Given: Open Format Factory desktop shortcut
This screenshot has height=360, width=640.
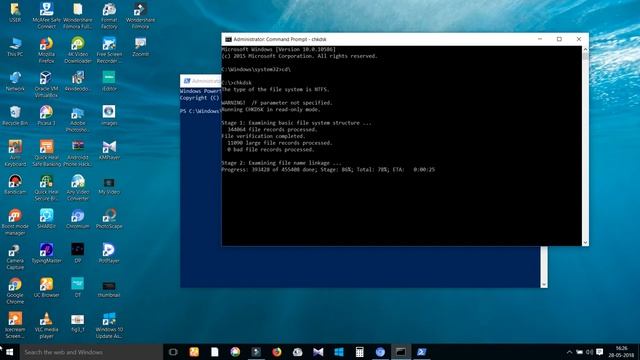Looking at the screenshot, I should pyautogui.click(x=109, y=16).
